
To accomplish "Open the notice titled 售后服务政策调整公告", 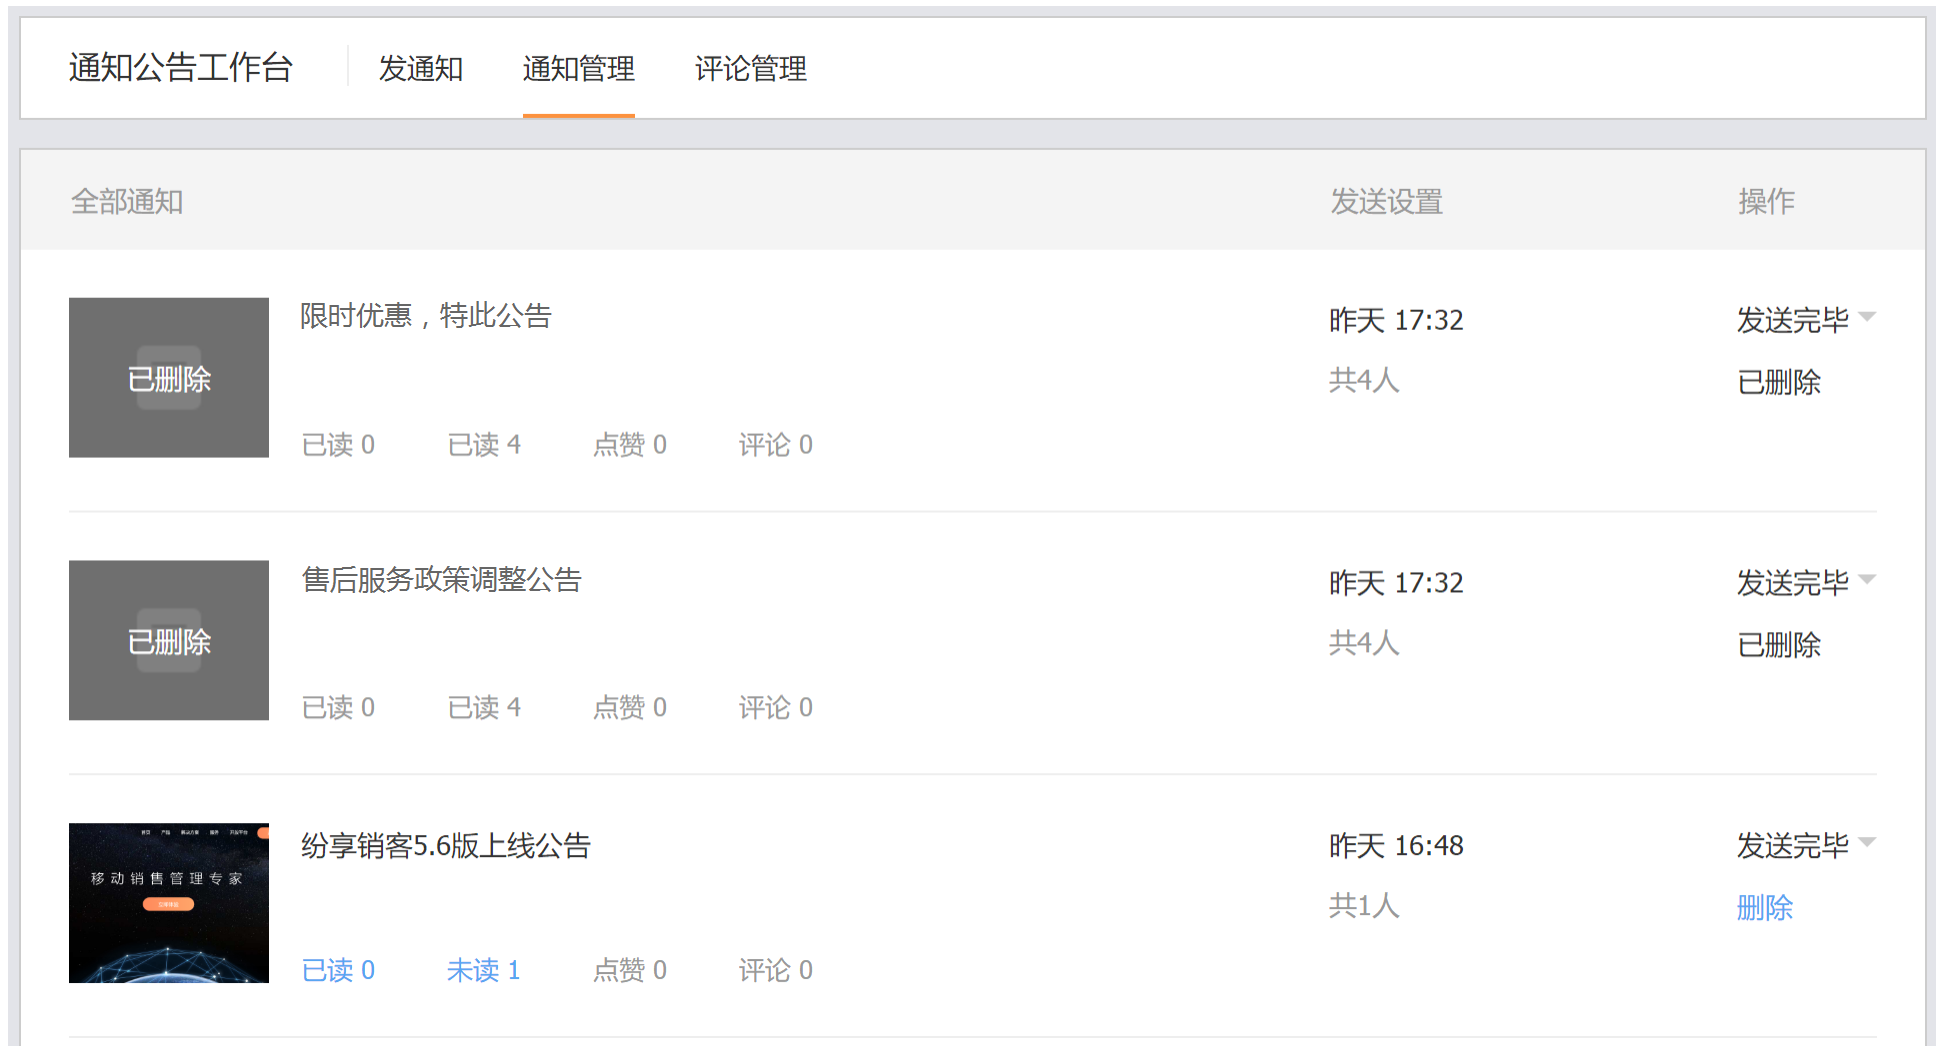I will point(441,580).
